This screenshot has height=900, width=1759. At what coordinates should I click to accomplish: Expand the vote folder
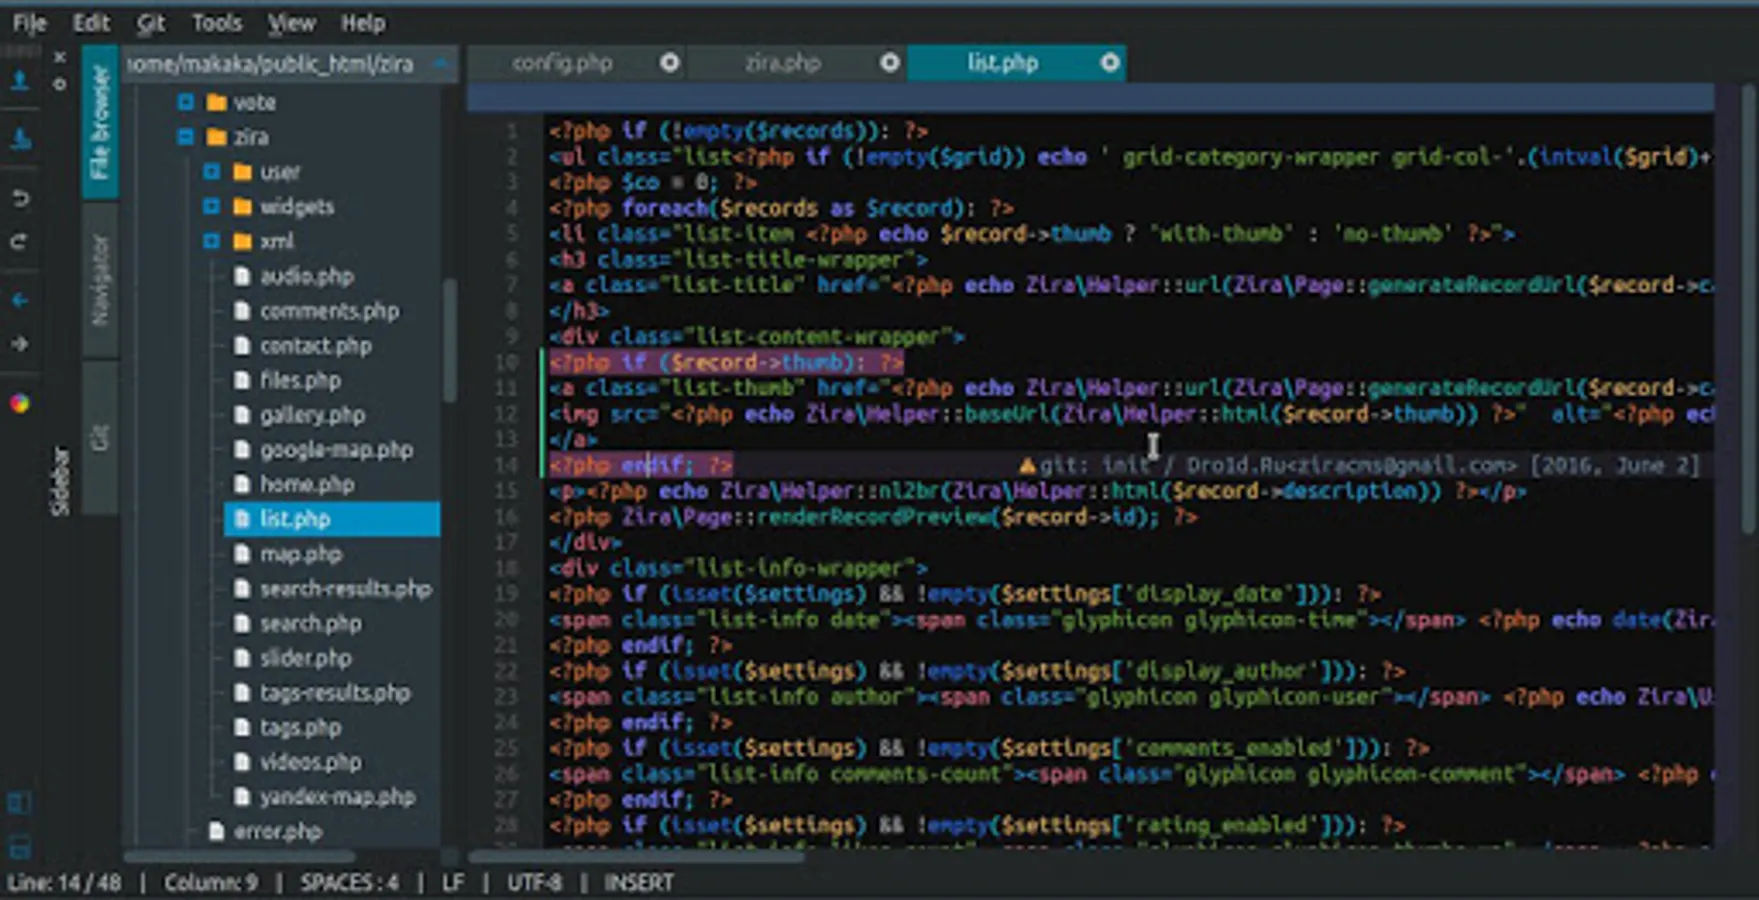(x=185, y=102)
